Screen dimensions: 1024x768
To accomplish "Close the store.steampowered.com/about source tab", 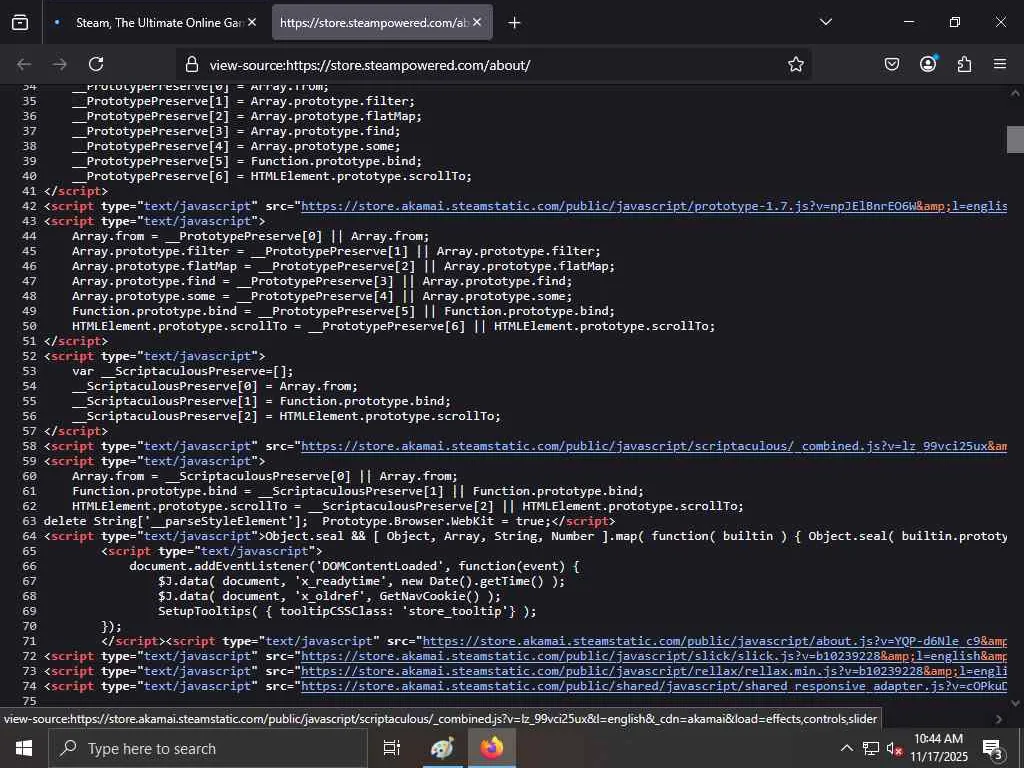I will coord(477,22).
